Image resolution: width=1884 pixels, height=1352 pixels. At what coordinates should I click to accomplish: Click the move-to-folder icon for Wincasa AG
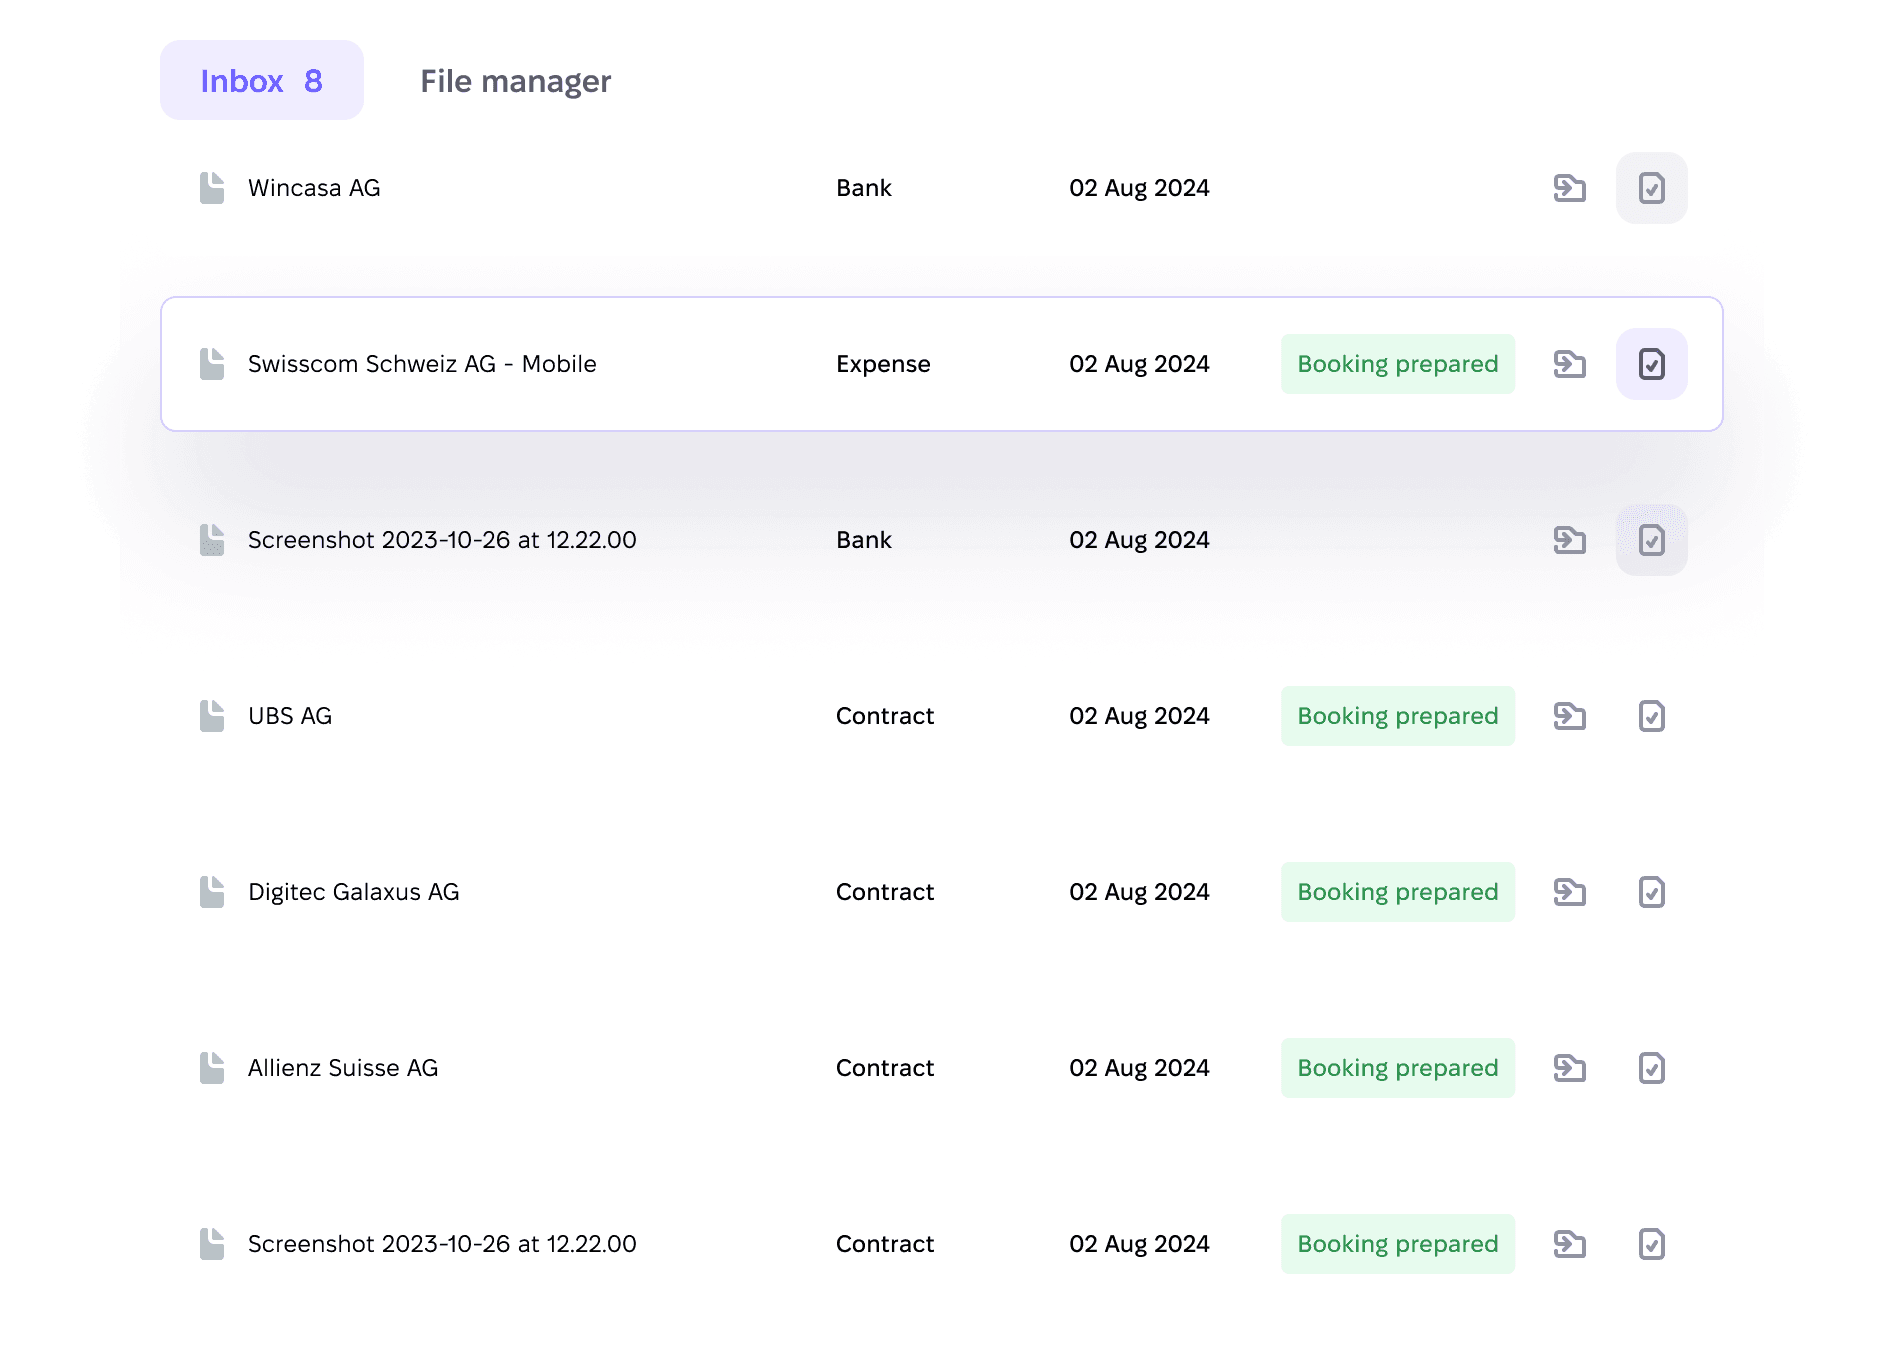pos(1570,188)
